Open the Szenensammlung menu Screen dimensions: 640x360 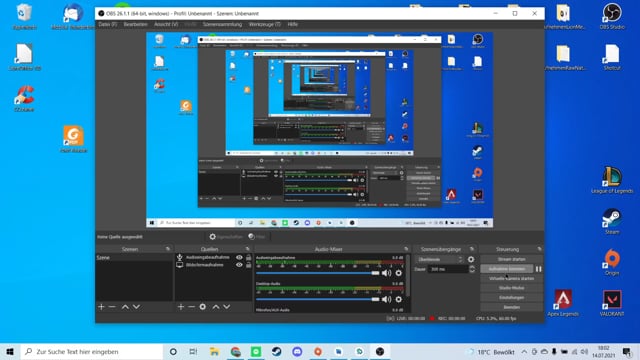pos(222,24)
